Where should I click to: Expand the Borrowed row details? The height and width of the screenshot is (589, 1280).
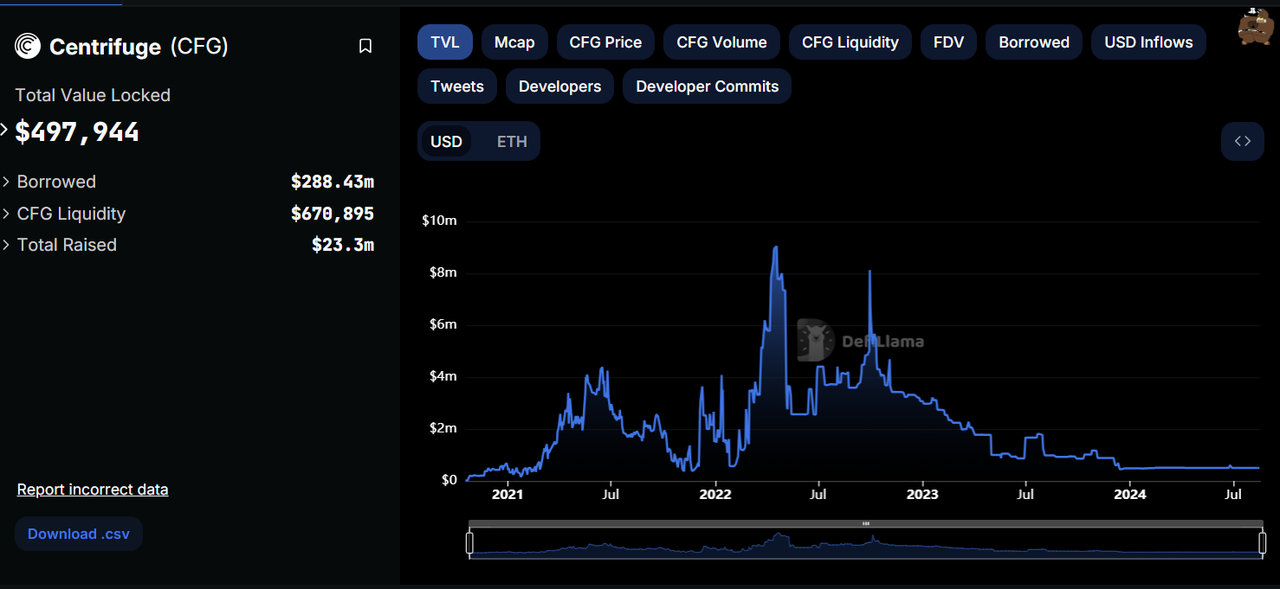click(7, 182)
